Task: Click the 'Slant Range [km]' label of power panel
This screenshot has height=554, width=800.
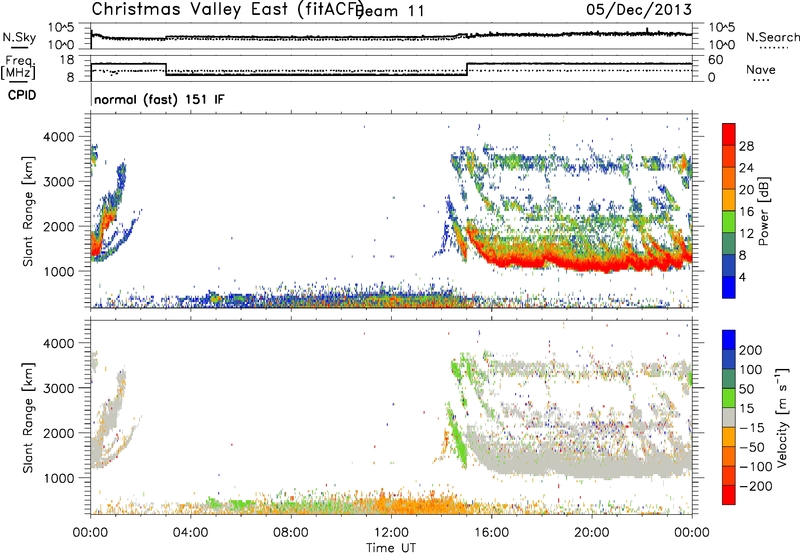Action: coord(28,211)
